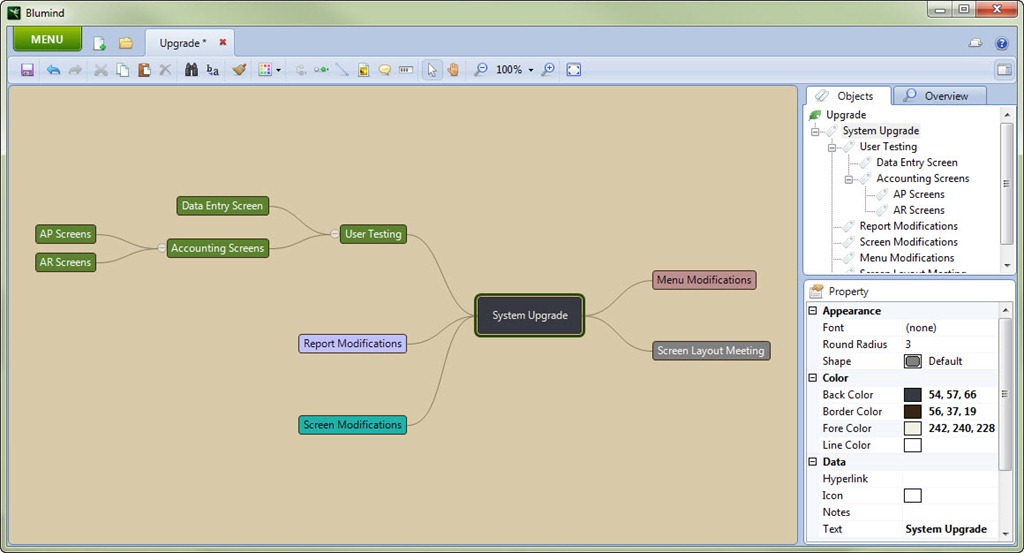Click the Format Painter brush icon

point(239,70)
